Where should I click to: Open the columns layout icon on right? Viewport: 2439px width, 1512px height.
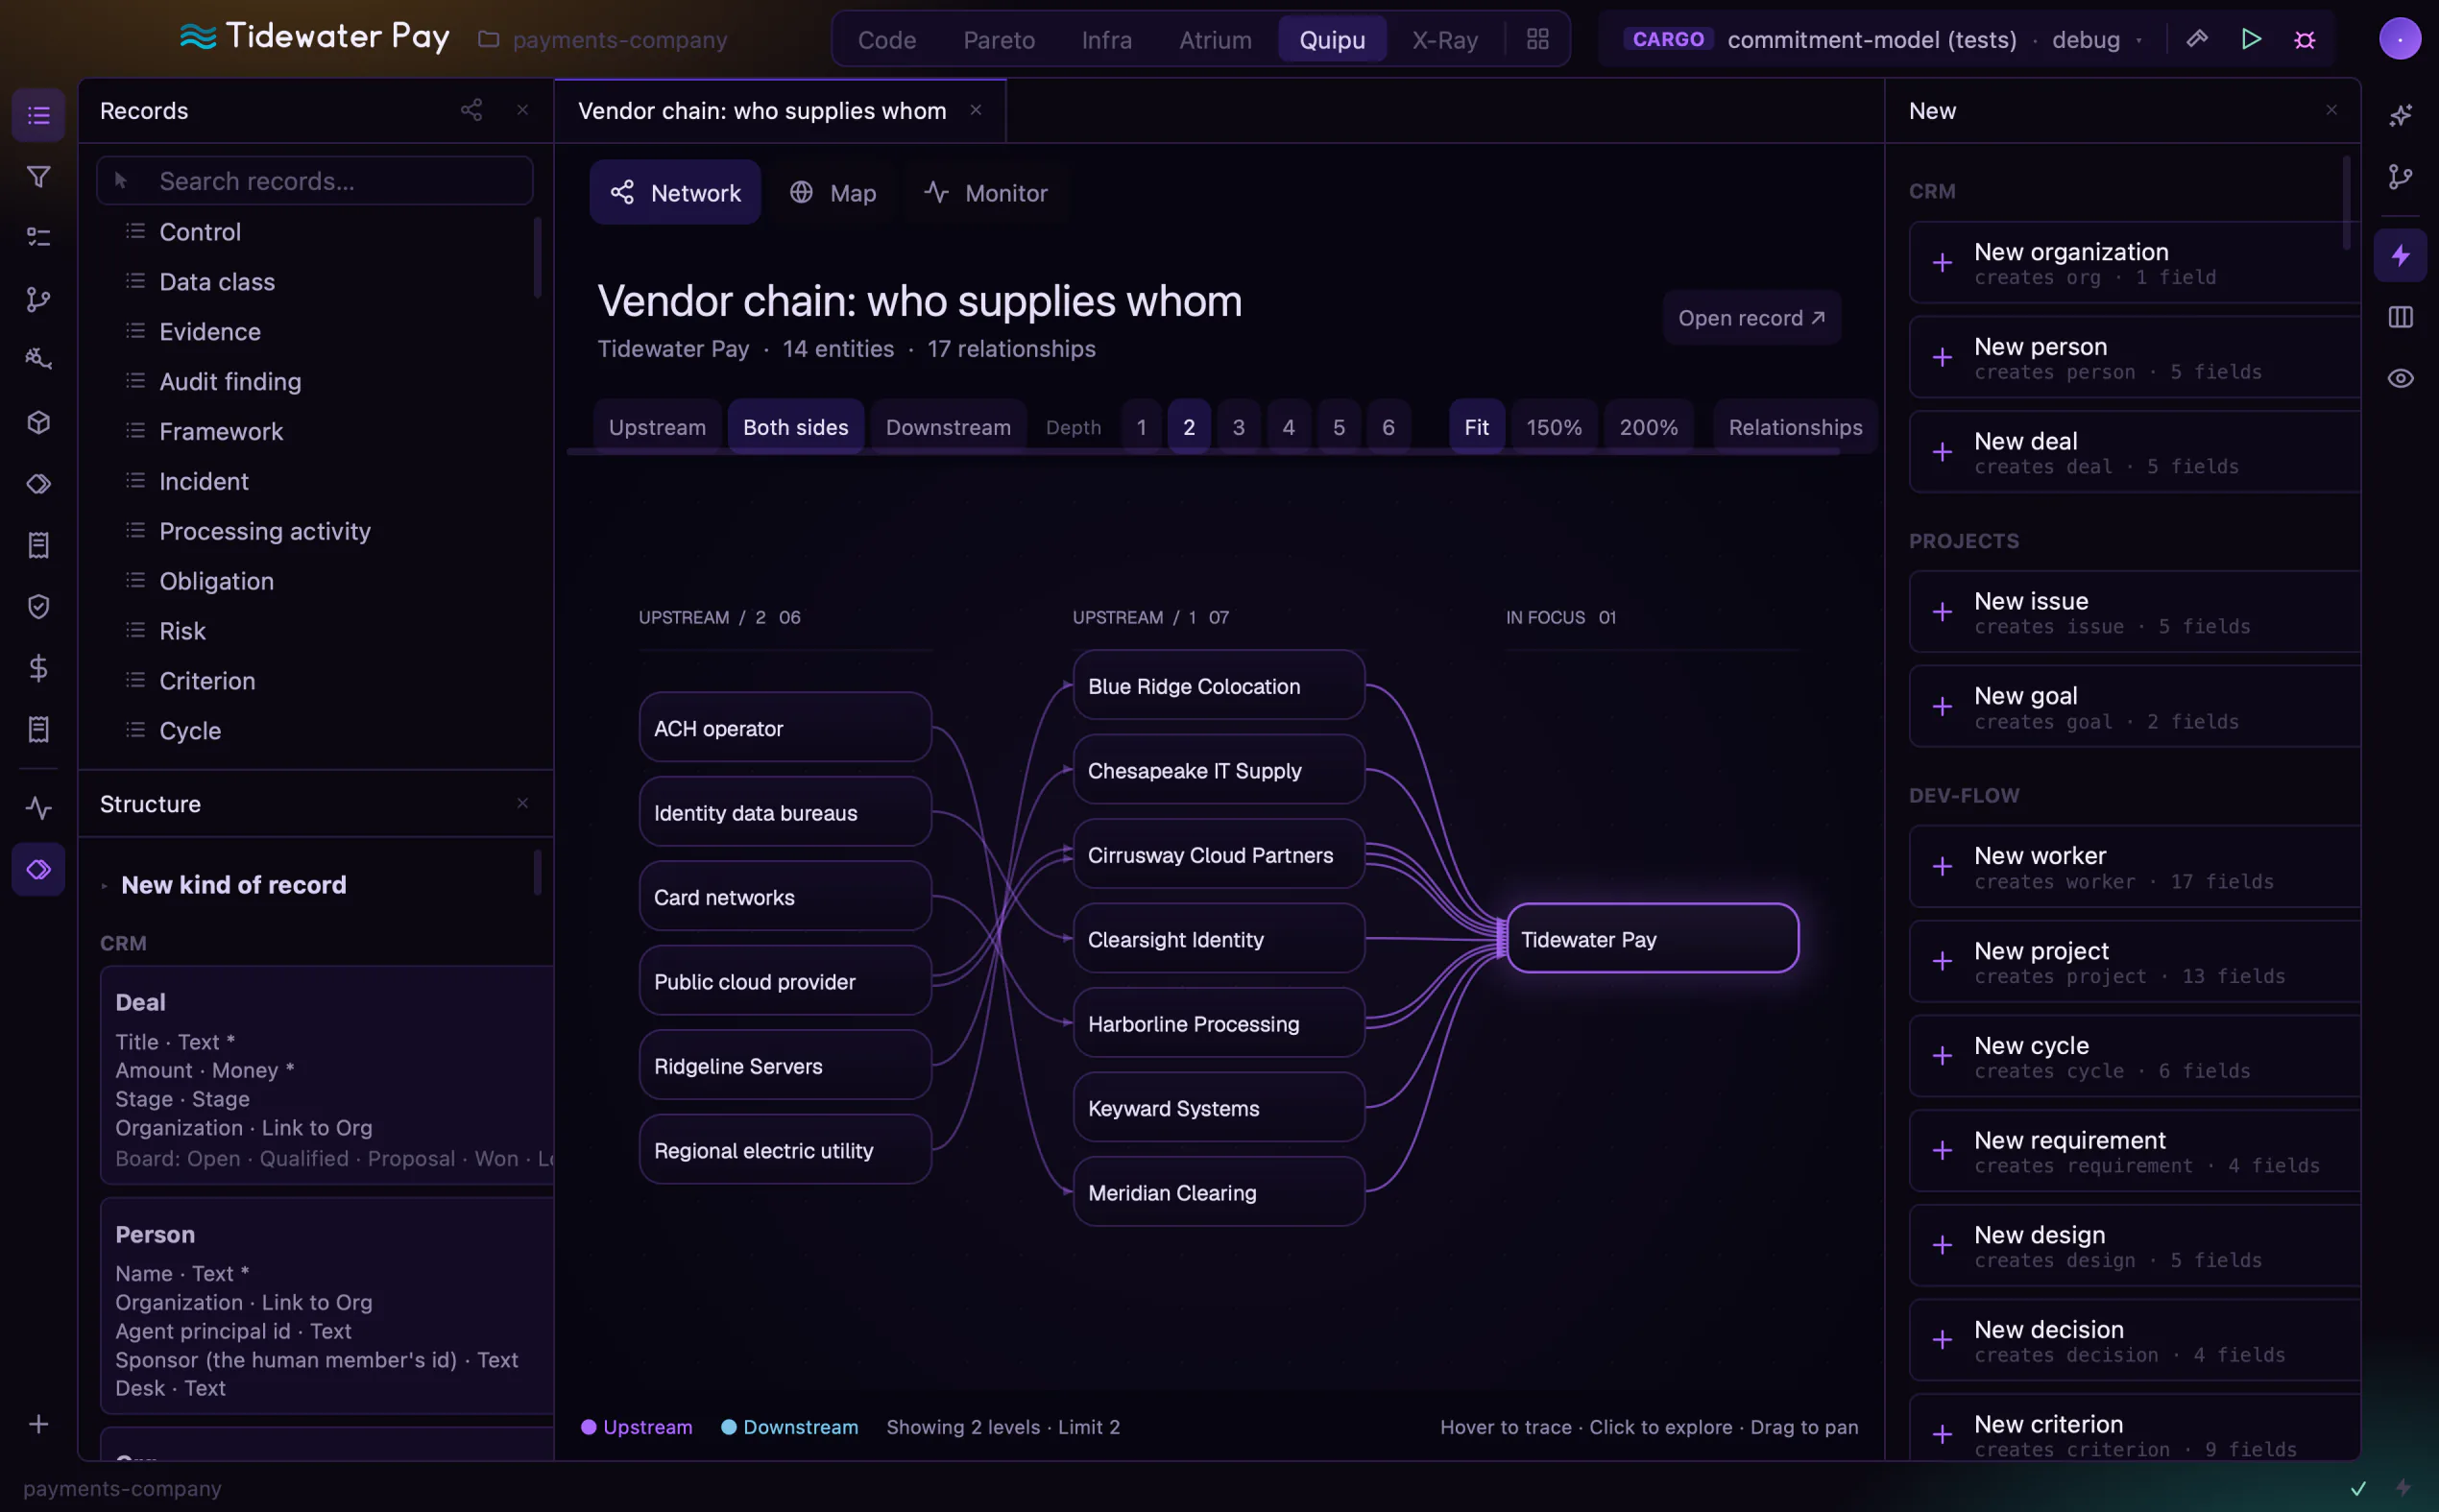[2400, 317]
